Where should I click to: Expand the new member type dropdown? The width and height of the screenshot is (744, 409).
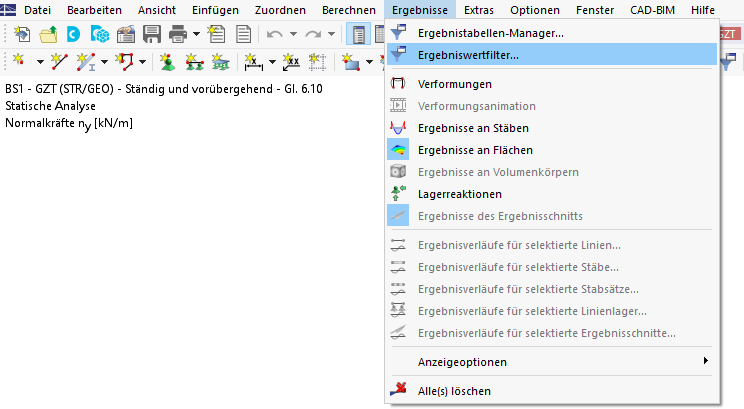pos(104,62)
